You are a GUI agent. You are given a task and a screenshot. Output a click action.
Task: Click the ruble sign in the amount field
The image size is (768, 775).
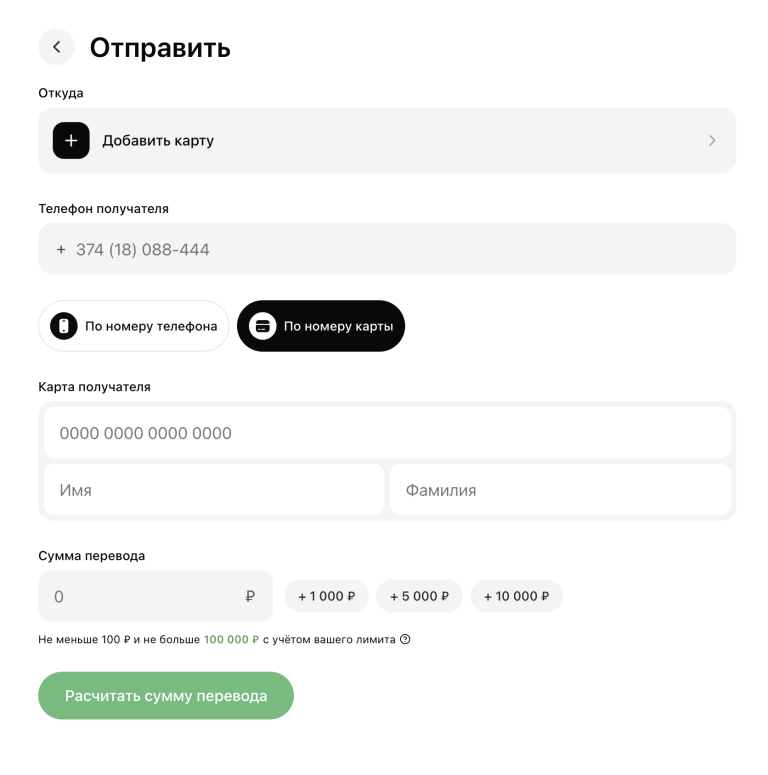pos(250,596)
